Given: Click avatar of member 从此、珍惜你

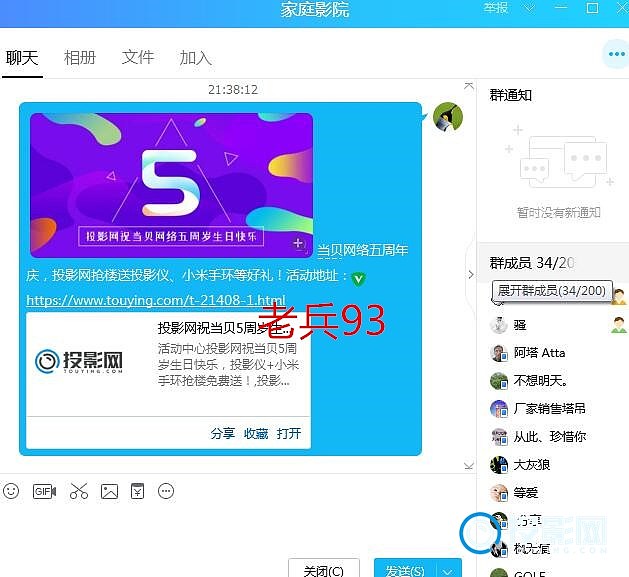Looking at the screenshot, I should 499,437.
